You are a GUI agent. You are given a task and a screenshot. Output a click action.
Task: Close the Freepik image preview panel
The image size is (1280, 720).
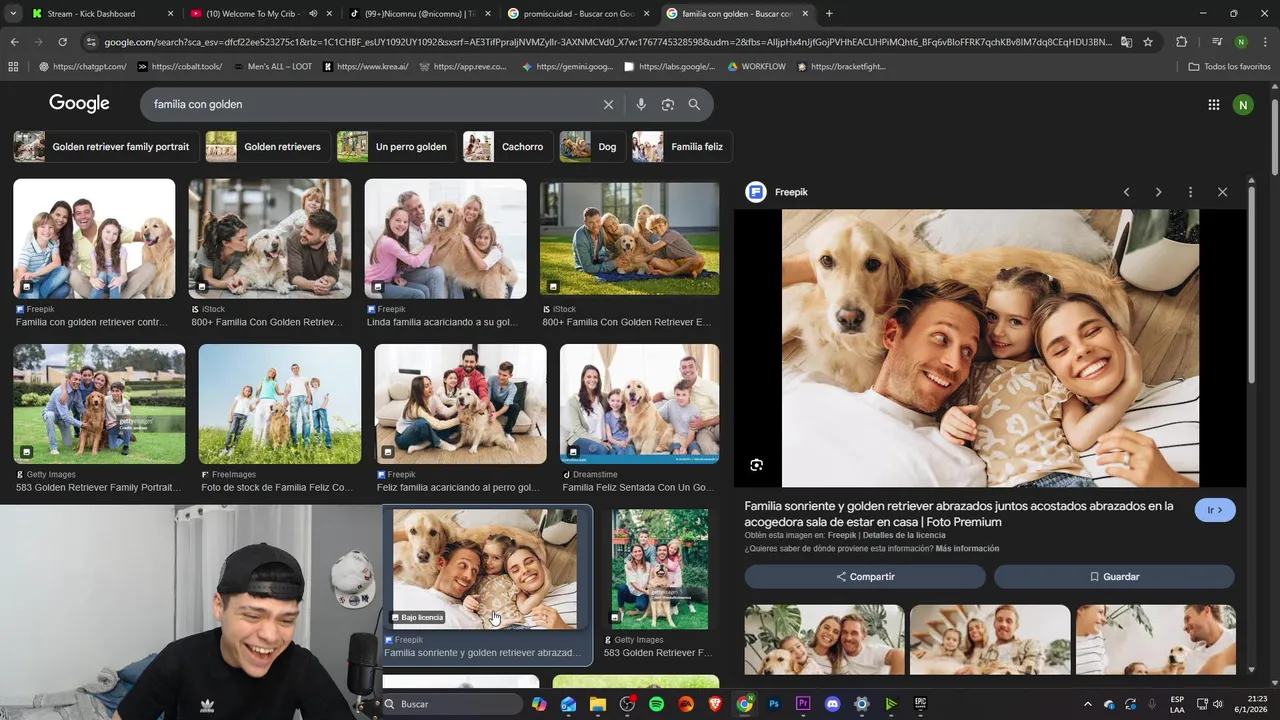click(x=1222, y=192)
